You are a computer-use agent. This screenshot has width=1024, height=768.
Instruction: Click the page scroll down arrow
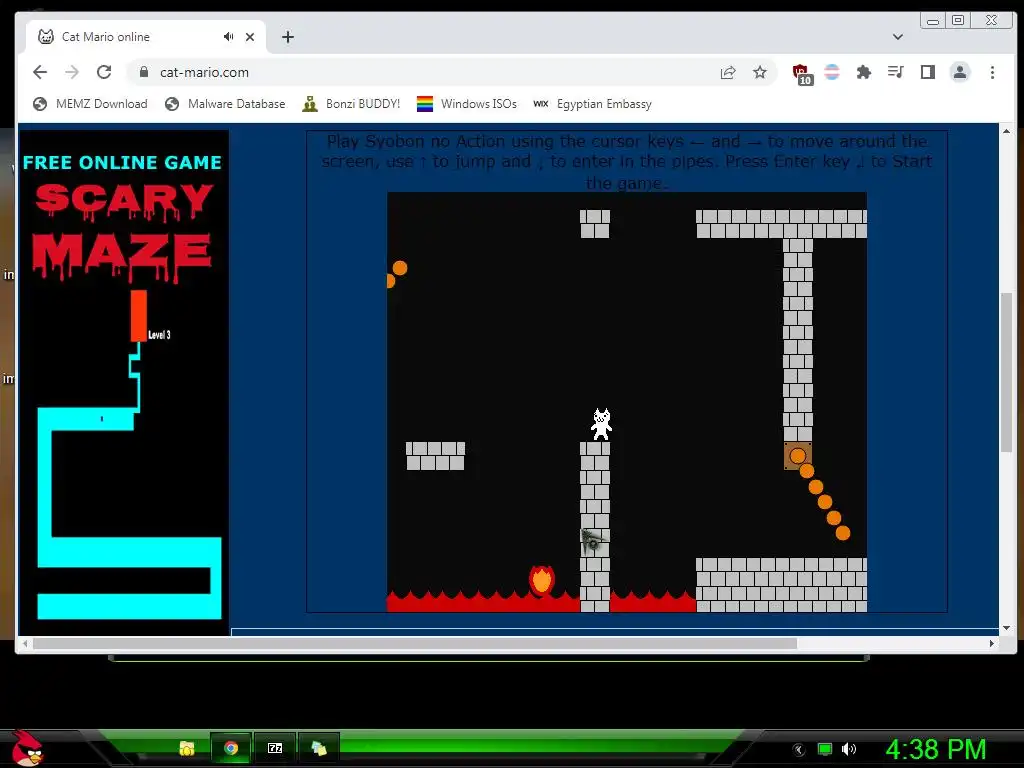point(1006,628)
